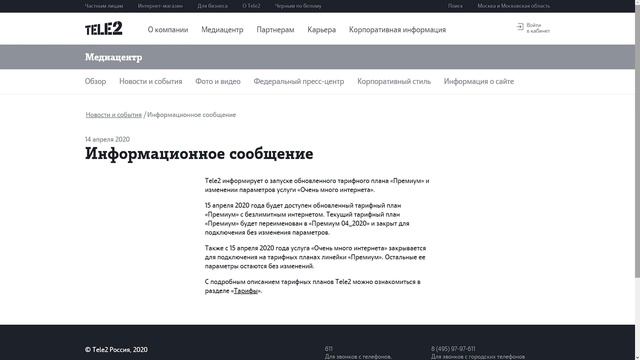Switch to 'Новости и события' tab
640x360 pixels.
coord(151,81)
